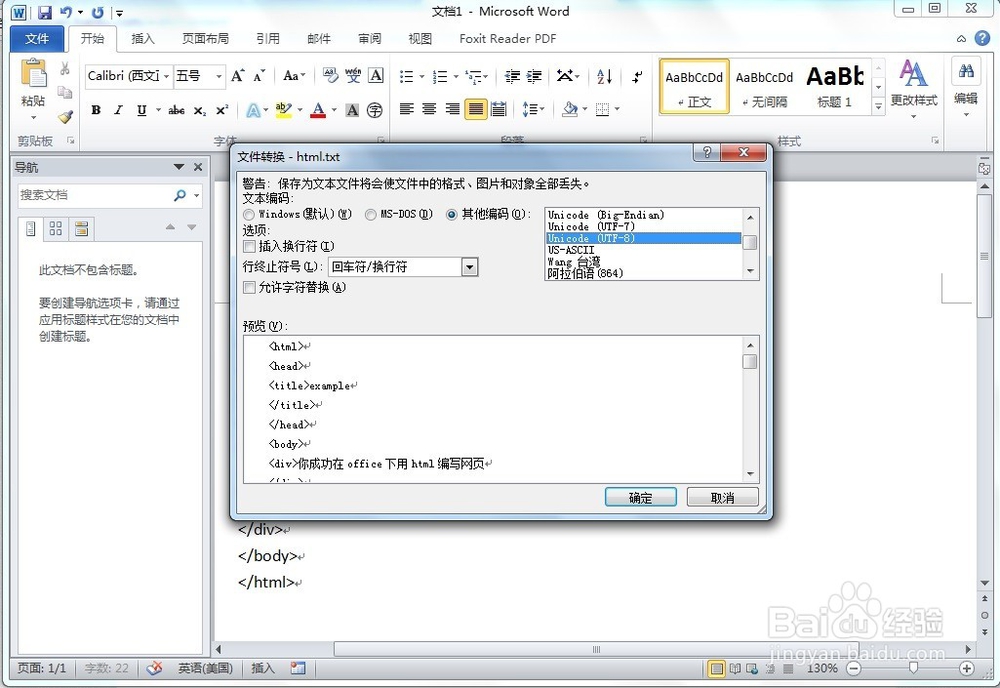Click the Save icon in quick access toolbar
Viewport: 1000px width, 688px height.
tap(44, 12)
